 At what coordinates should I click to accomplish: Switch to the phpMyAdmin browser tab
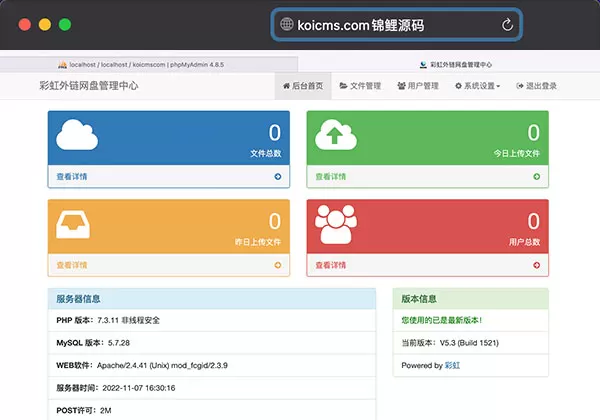coord(150,63)
